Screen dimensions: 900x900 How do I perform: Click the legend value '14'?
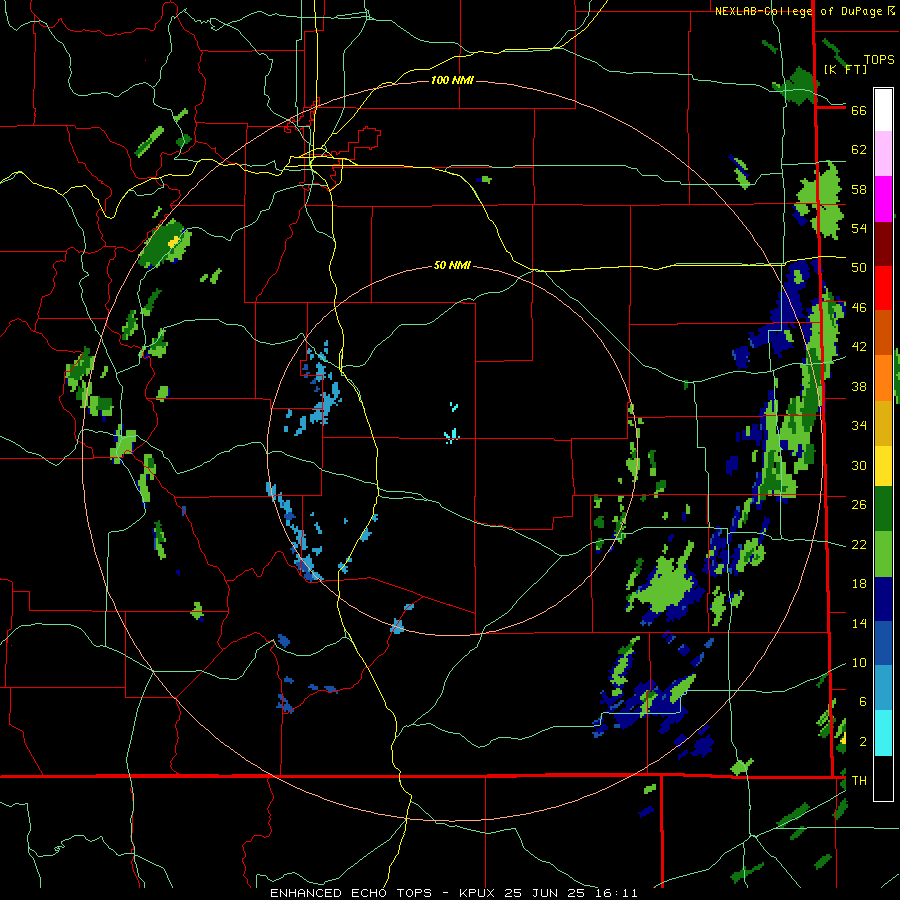tap(859, 623)
